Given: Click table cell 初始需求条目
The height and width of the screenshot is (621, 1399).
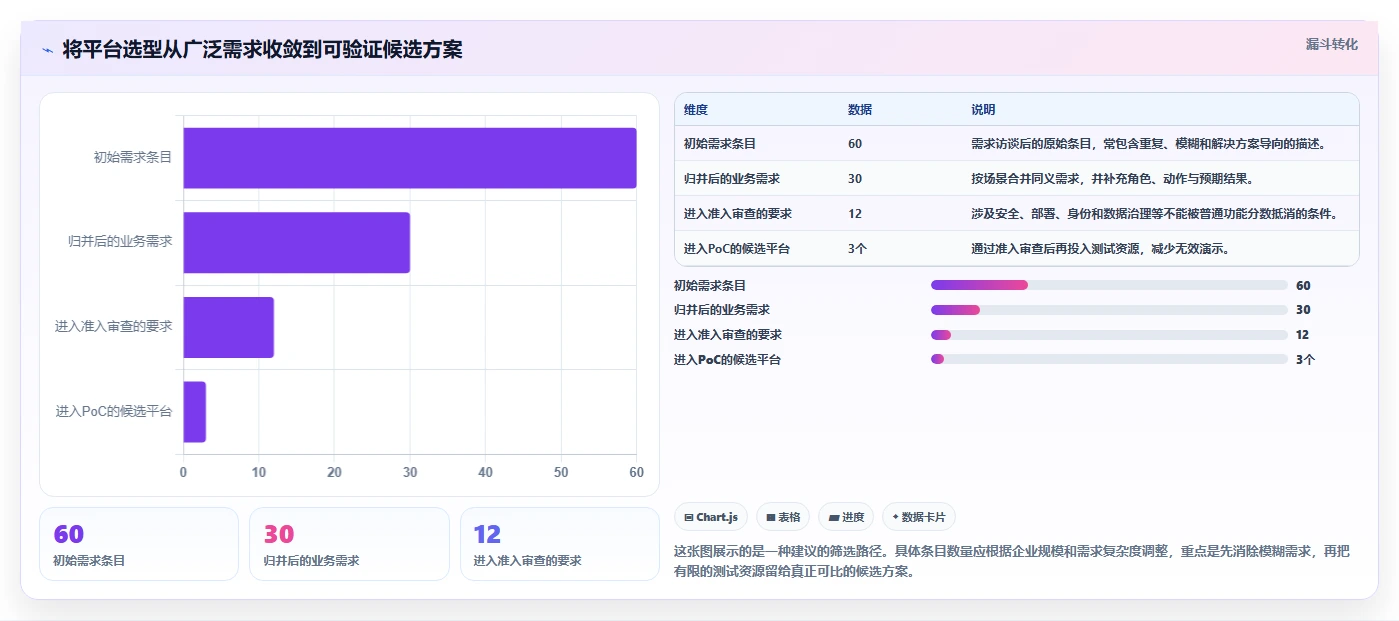Looking at the screenshot, I should pyautogui.click(x=720, y=143).
